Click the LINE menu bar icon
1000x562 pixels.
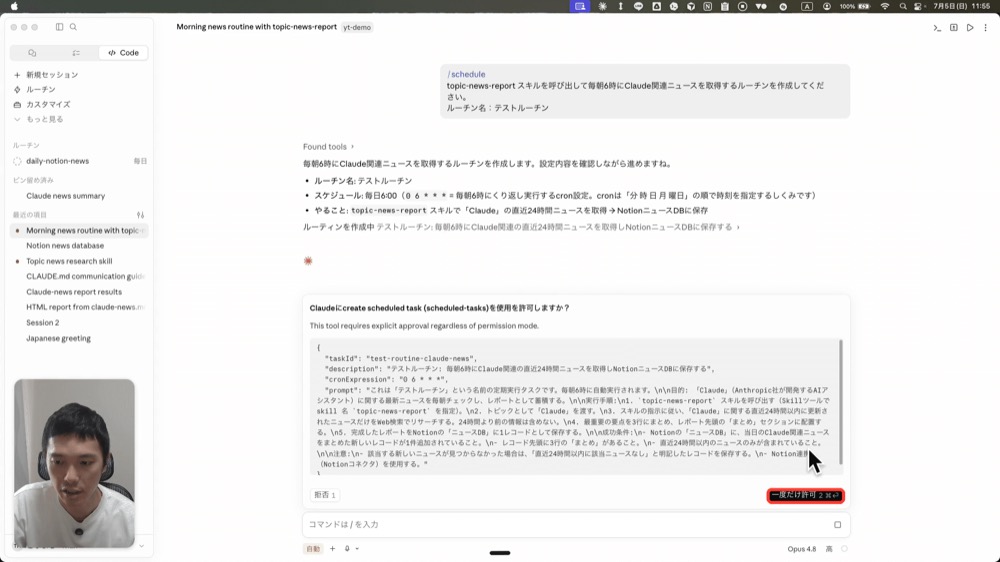638,6
